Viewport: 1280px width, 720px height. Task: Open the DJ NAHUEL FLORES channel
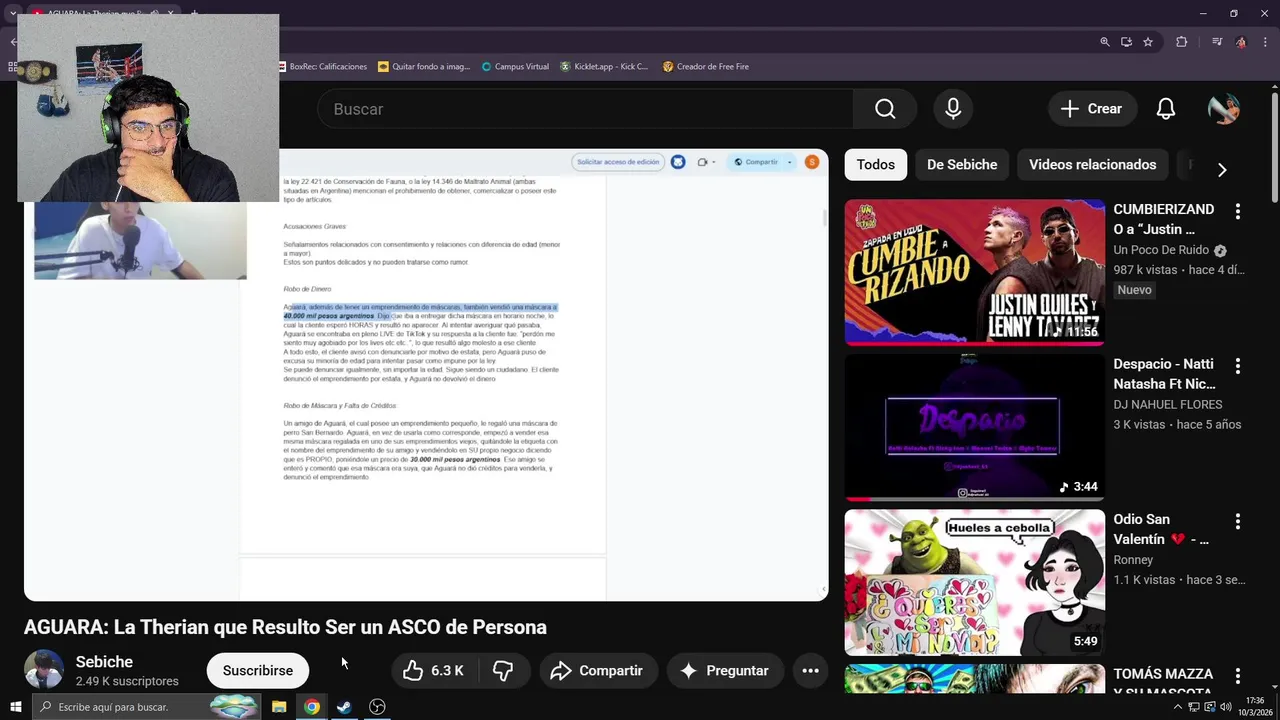[1168, 405]
